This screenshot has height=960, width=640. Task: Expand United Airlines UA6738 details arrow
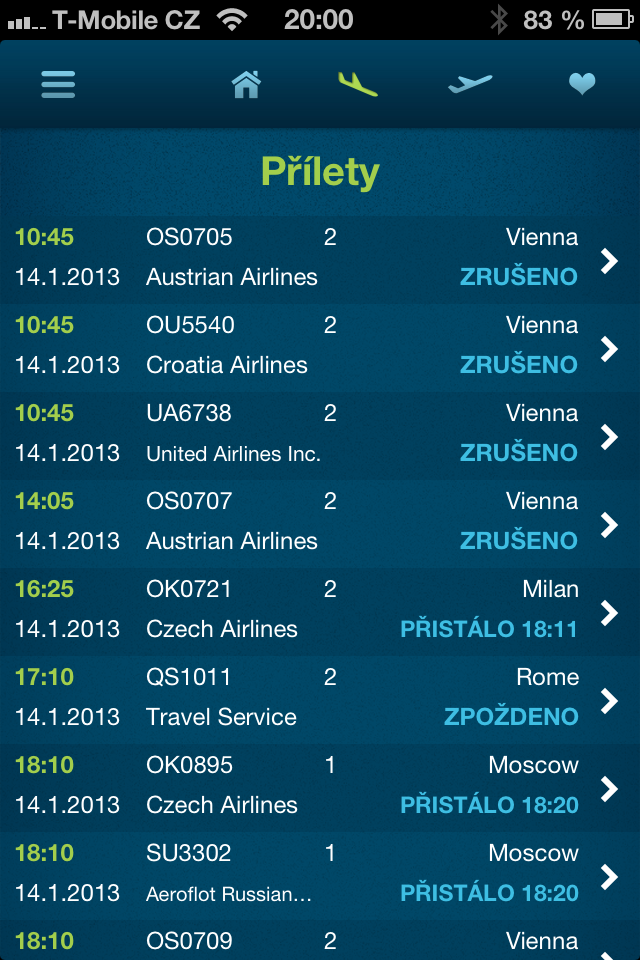click(608, 436)
